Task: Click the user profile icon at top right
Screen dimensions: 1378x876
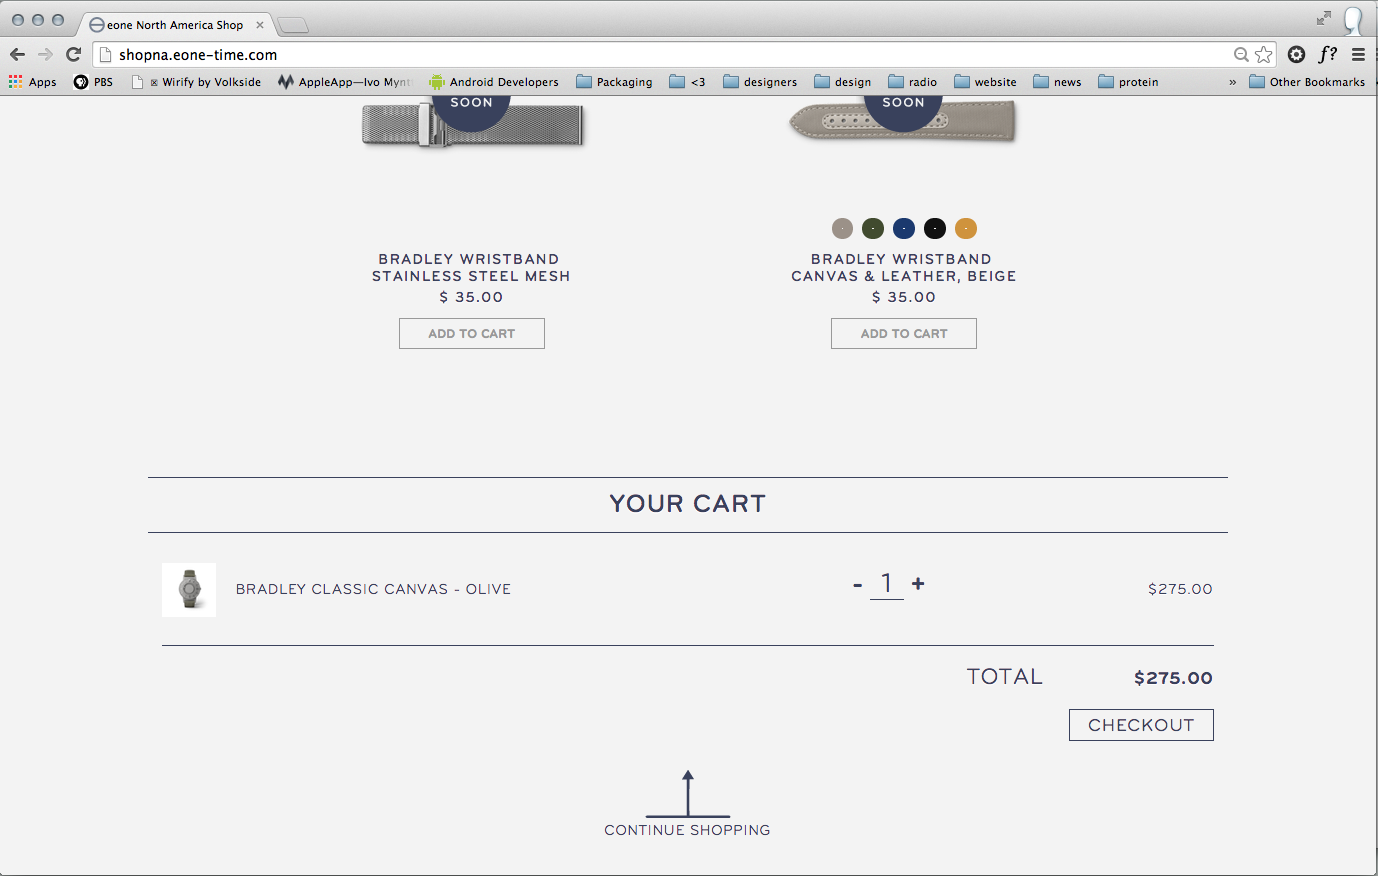Action: tap(1353, 20)
